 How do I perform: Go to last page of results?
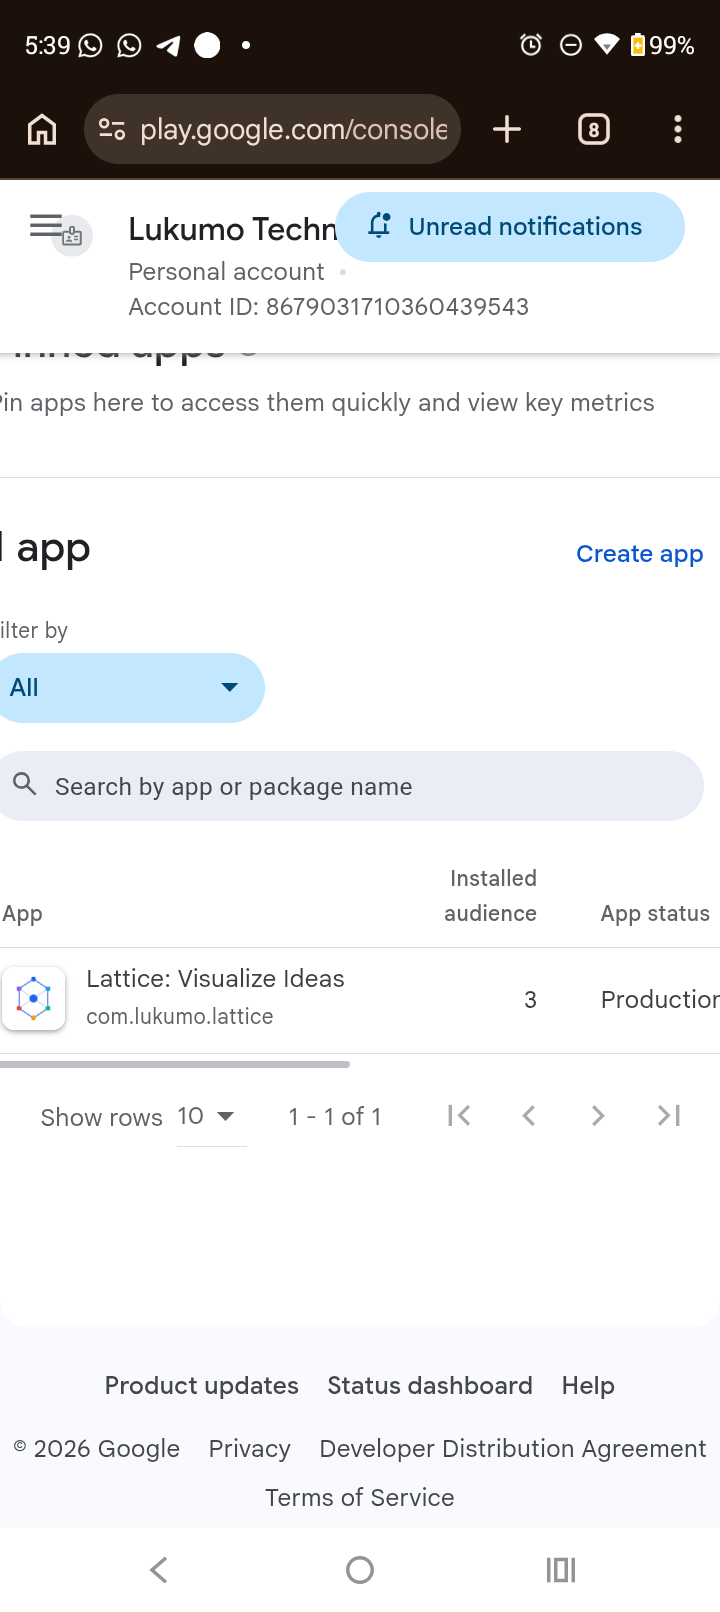(669, 1116)
